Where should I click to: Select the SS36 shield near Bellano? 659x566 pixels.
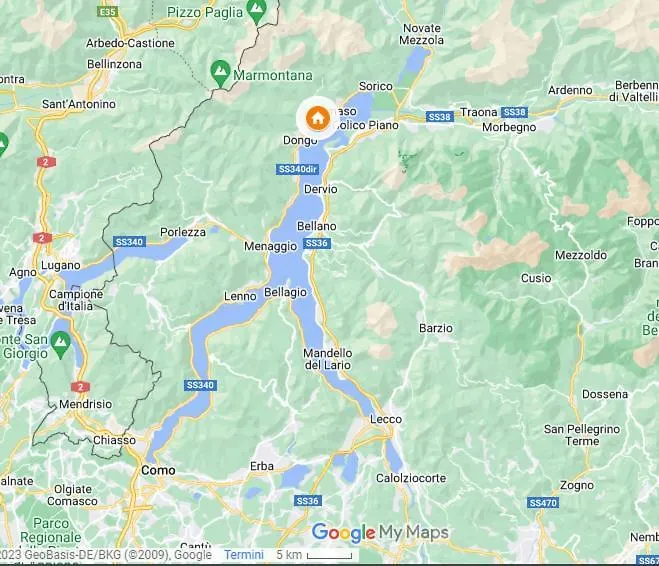pyautogui.click(x=316, y=243)
